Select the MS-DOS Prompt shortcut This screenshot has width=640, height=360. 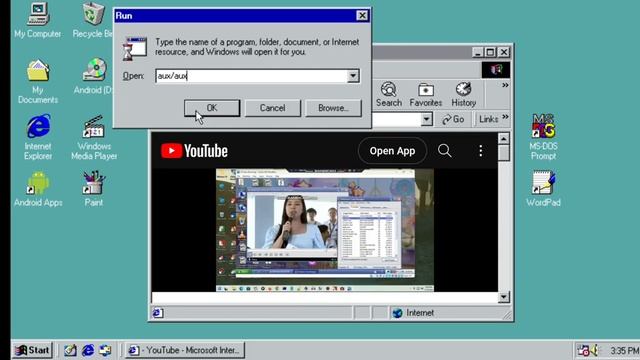coord(543,137)
